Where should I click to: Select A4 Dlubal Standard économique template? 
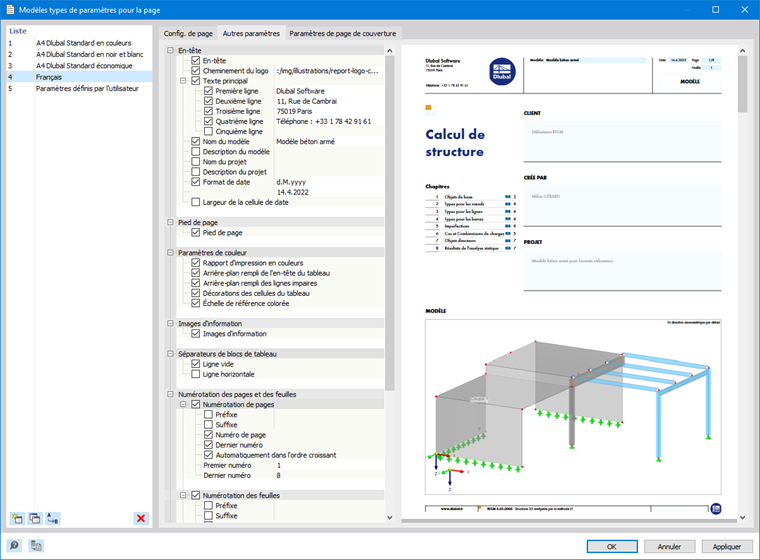tap(79, 66)
